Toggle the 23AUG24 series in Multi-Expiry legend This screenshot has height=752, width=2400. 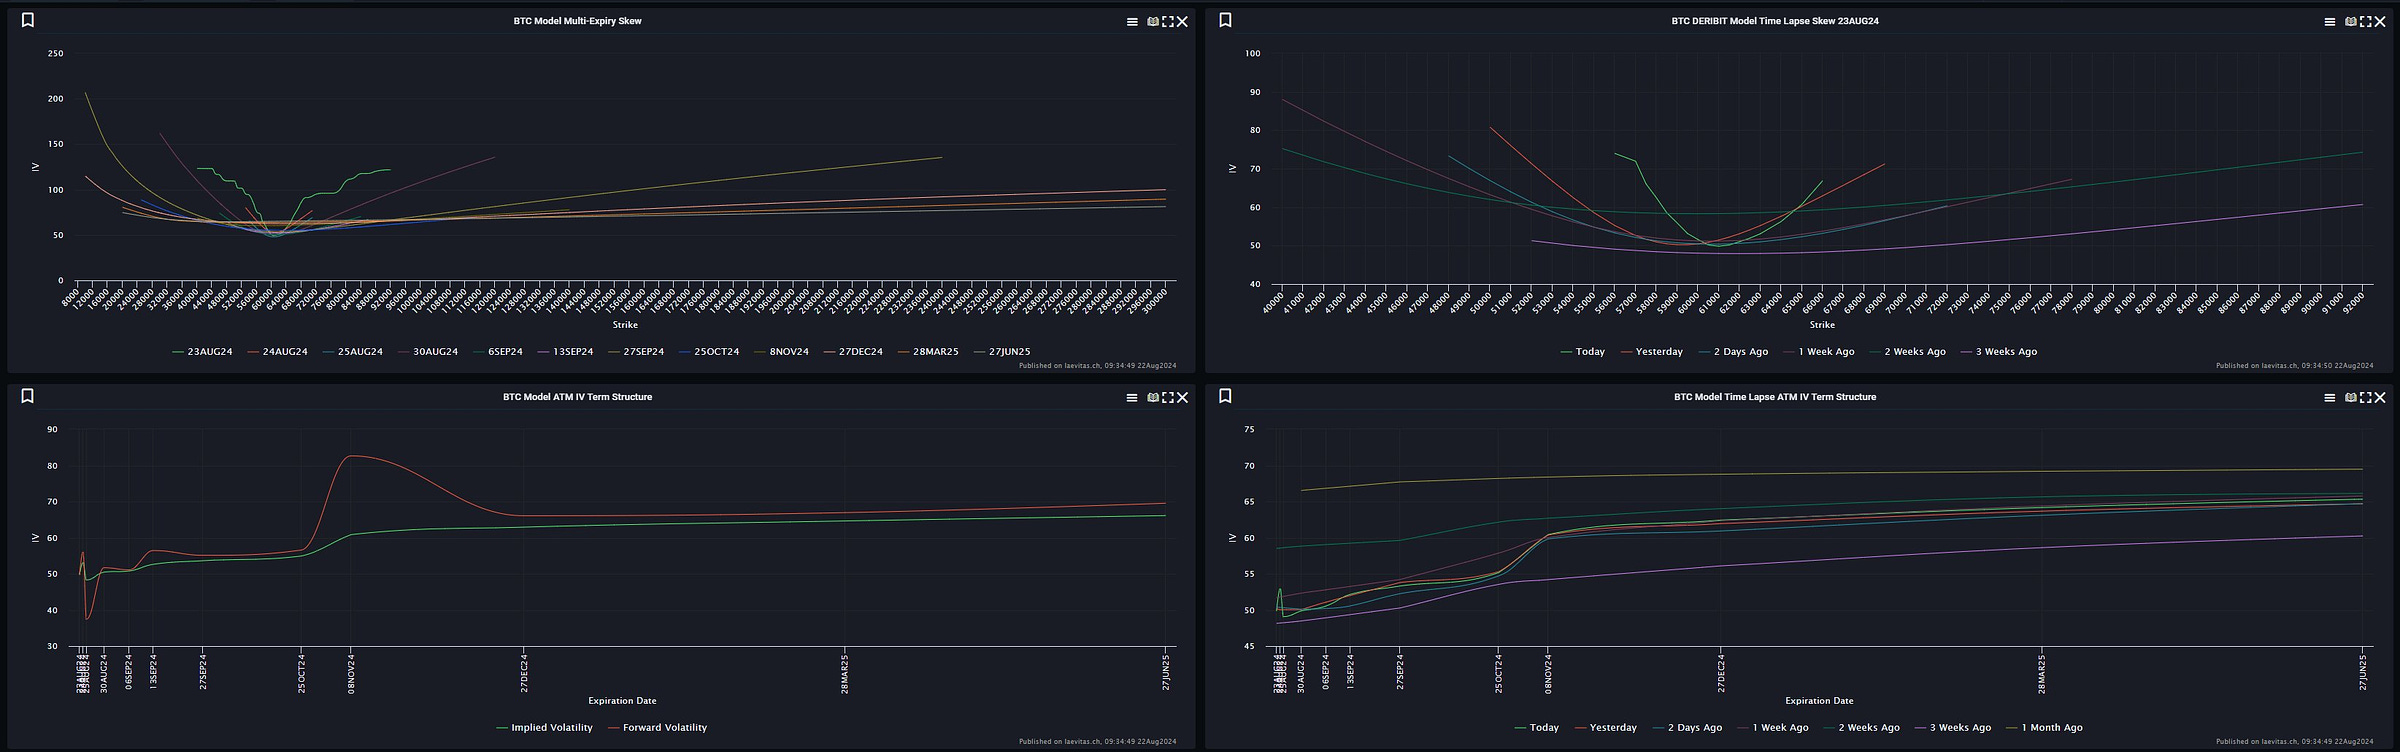(202, 352)
